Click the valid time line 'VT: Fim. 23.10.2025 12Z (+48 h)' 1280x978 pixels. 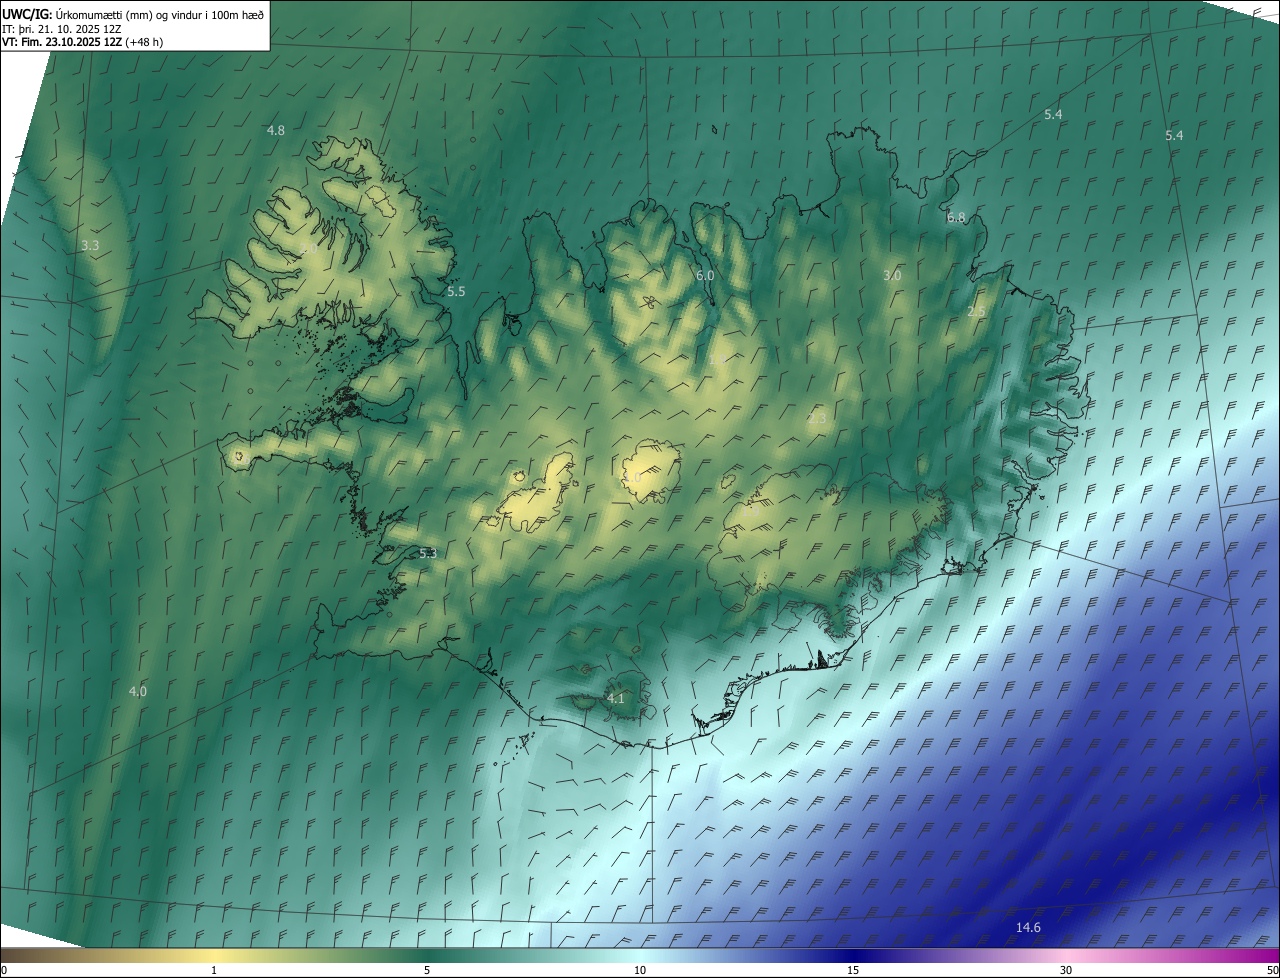[x=82, y=42]
